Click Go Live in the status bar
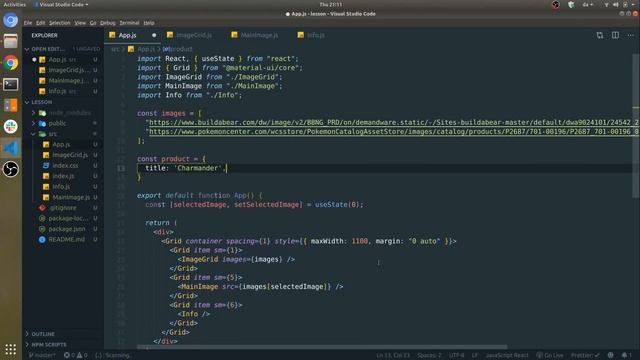 550,355
